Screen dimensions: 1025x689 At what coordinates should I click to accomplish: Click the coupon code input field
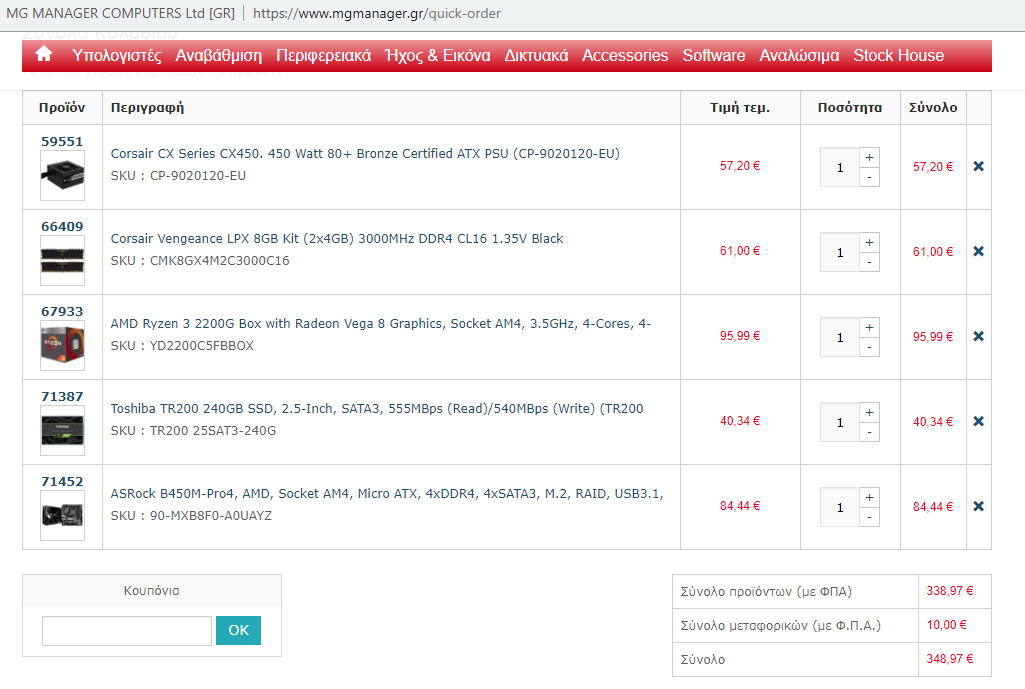(127, 631)
